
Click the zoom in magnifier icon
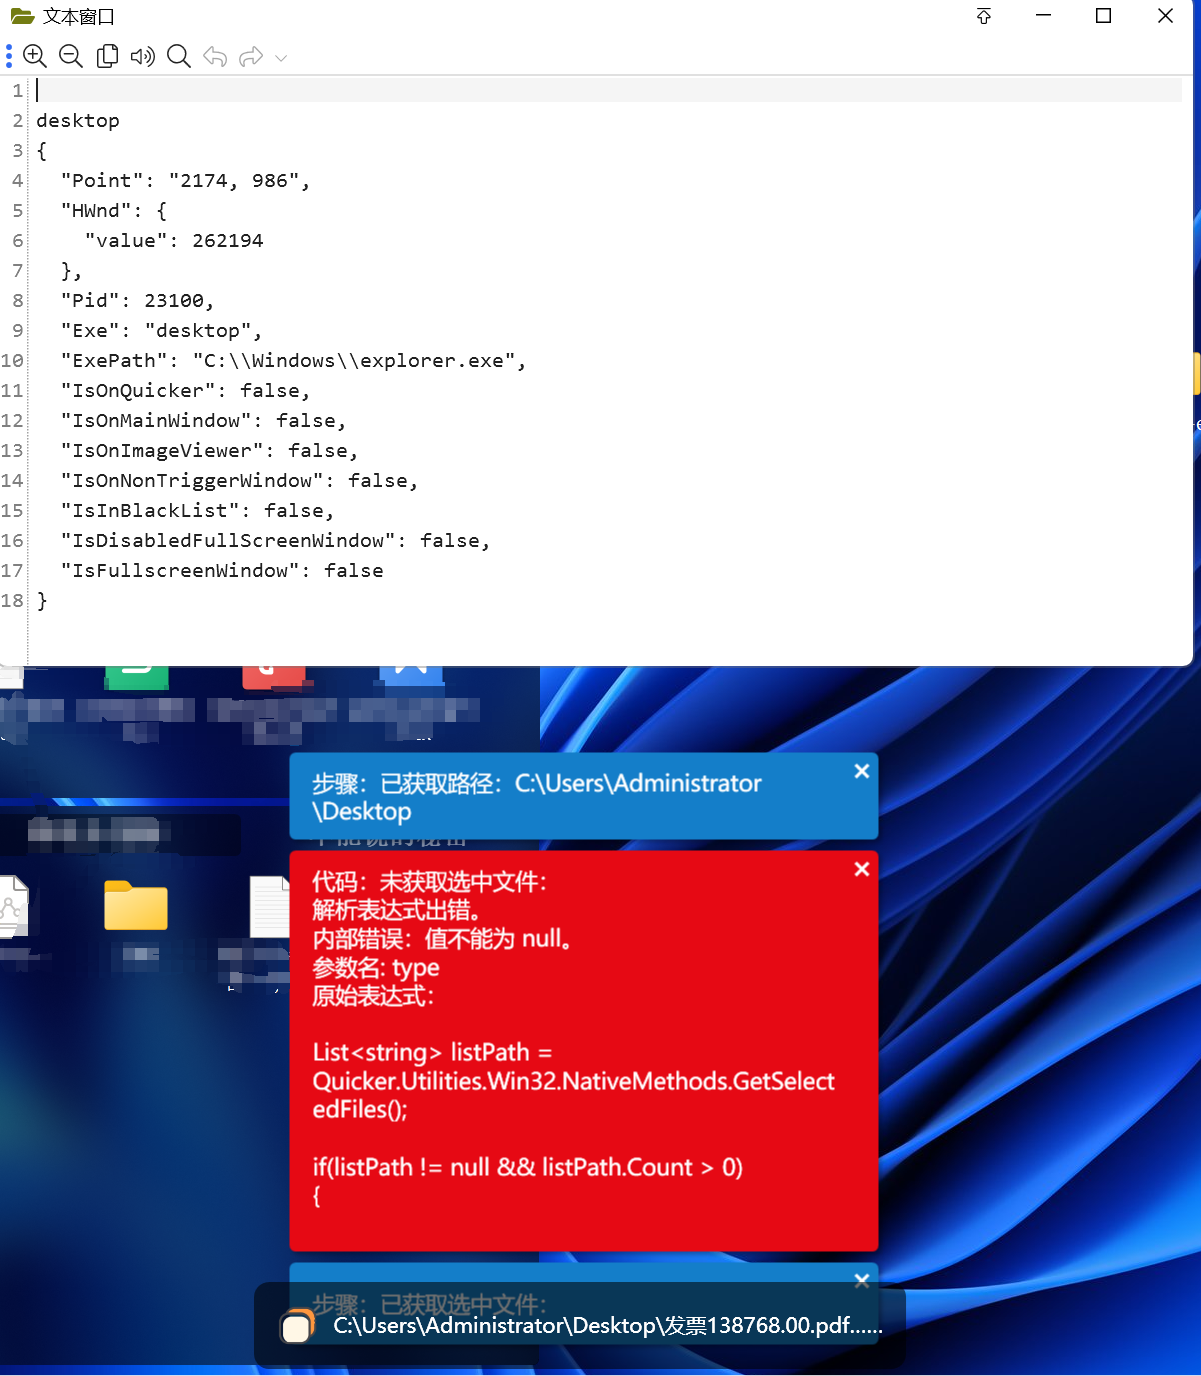[35, 56]
